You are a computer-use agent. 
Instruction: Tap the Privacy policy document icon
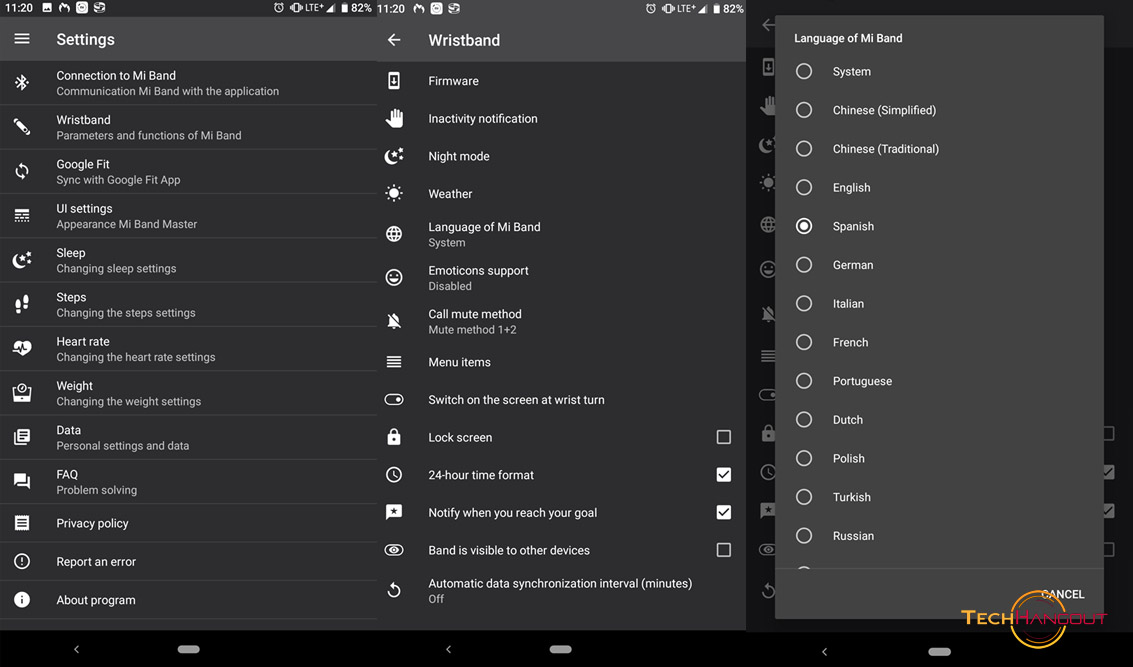point(22,523)
